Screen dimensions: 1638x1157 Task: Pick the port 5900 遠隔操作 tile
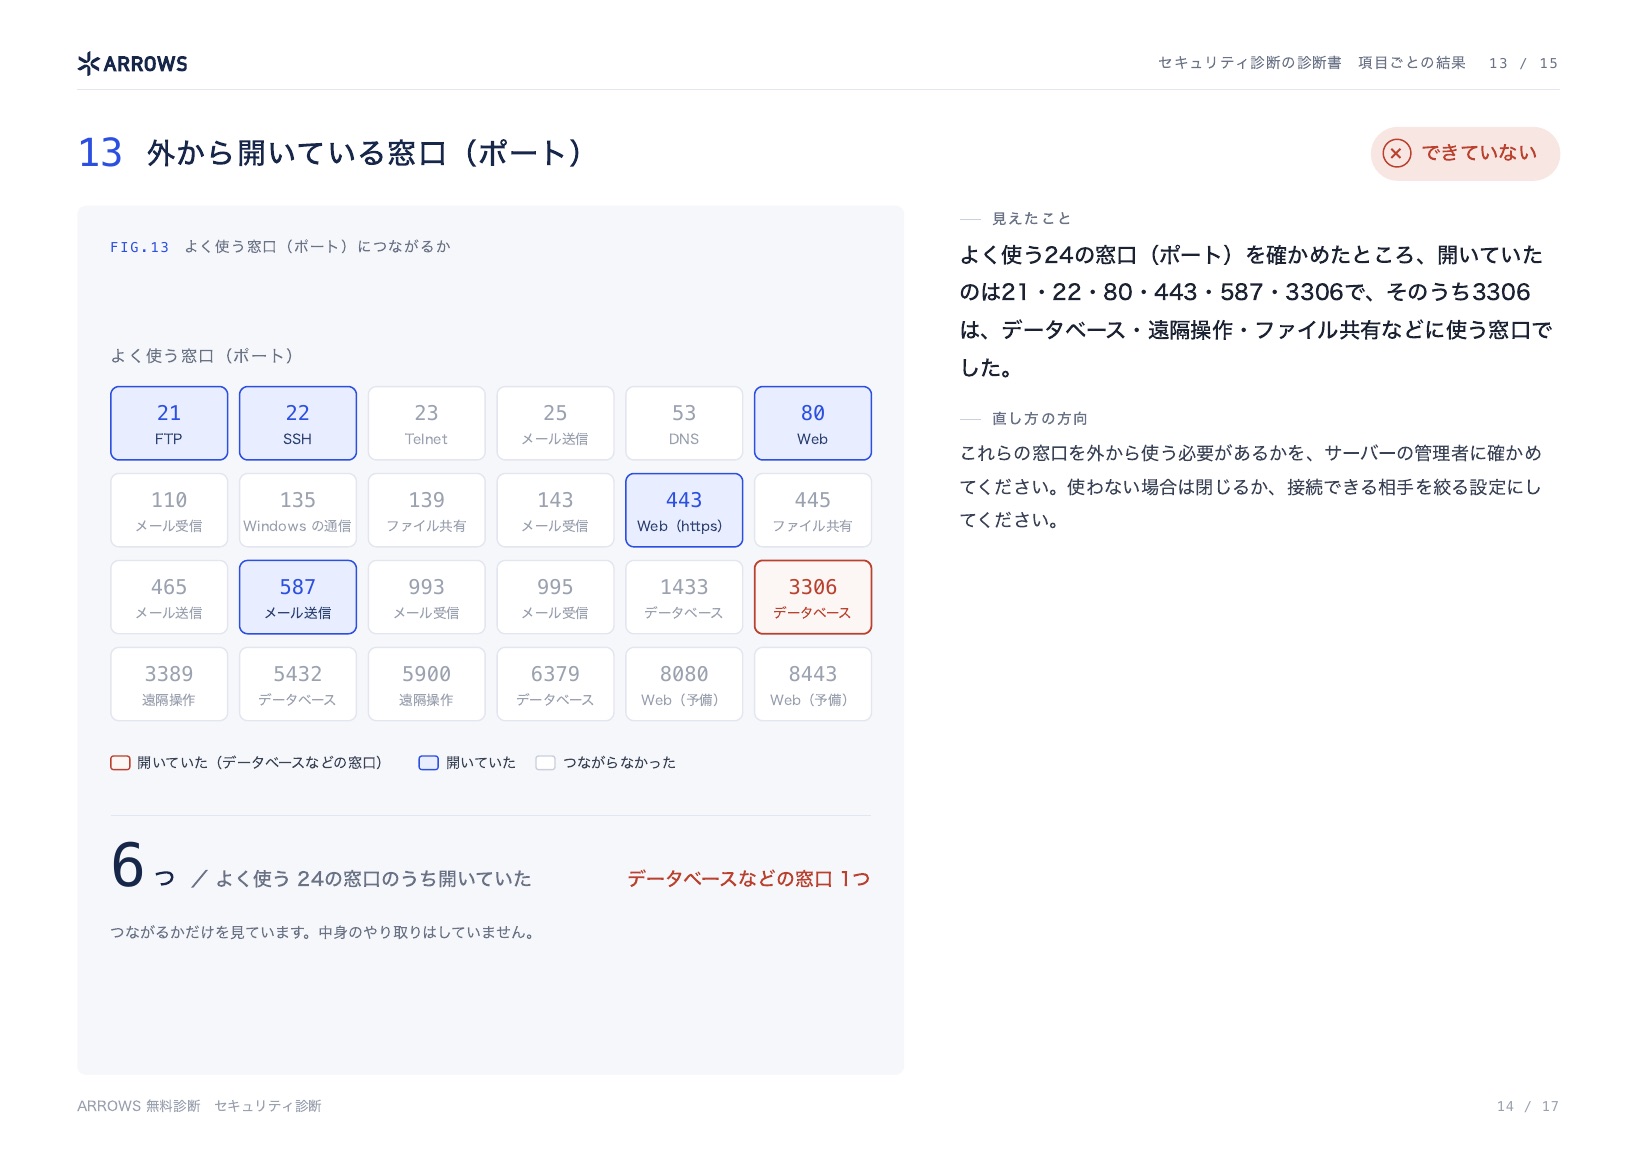pos(427,684)
